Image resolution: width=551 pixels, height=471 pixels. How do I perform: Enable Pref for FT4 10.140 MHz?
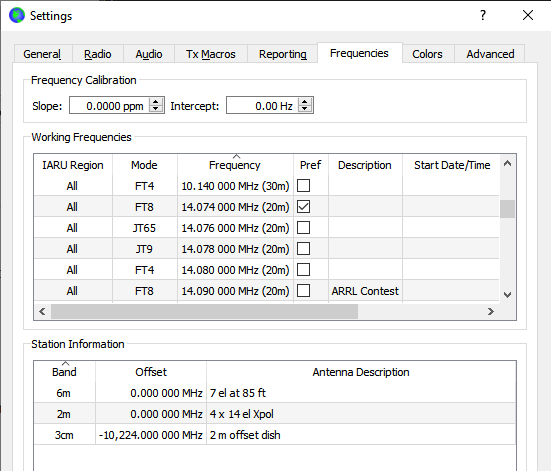point(304,186)
